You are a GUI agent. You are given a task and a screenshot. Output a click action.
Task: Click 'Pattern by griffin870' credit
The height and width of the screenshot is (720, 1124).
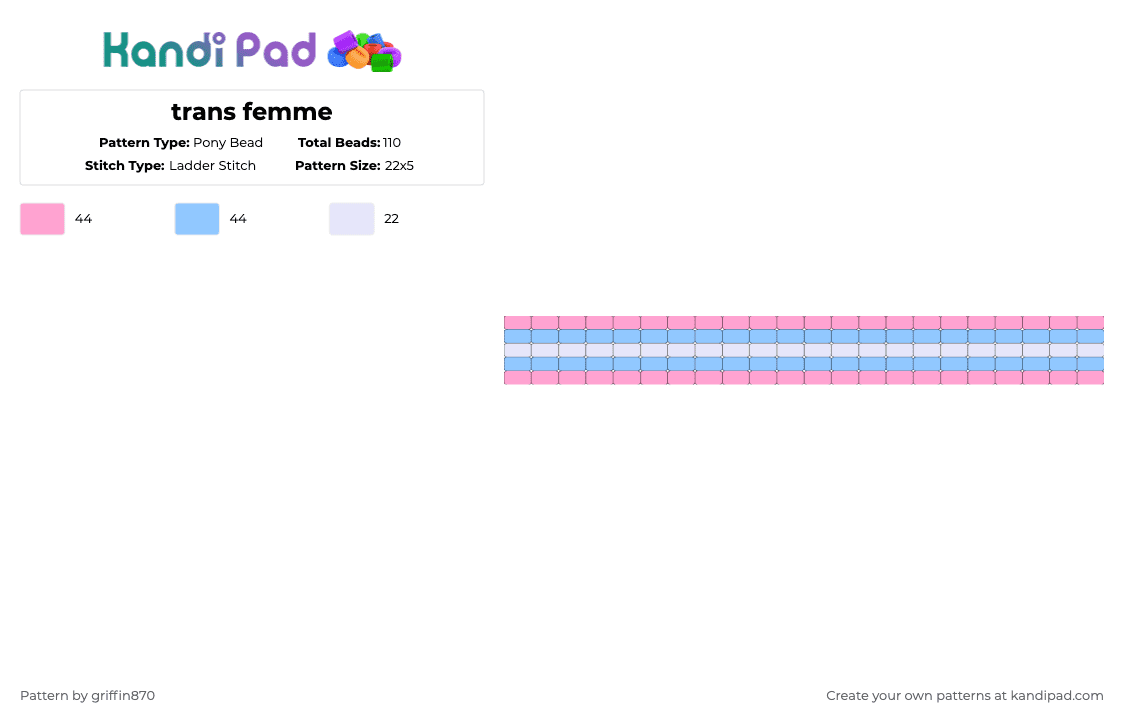coord(87,696)
